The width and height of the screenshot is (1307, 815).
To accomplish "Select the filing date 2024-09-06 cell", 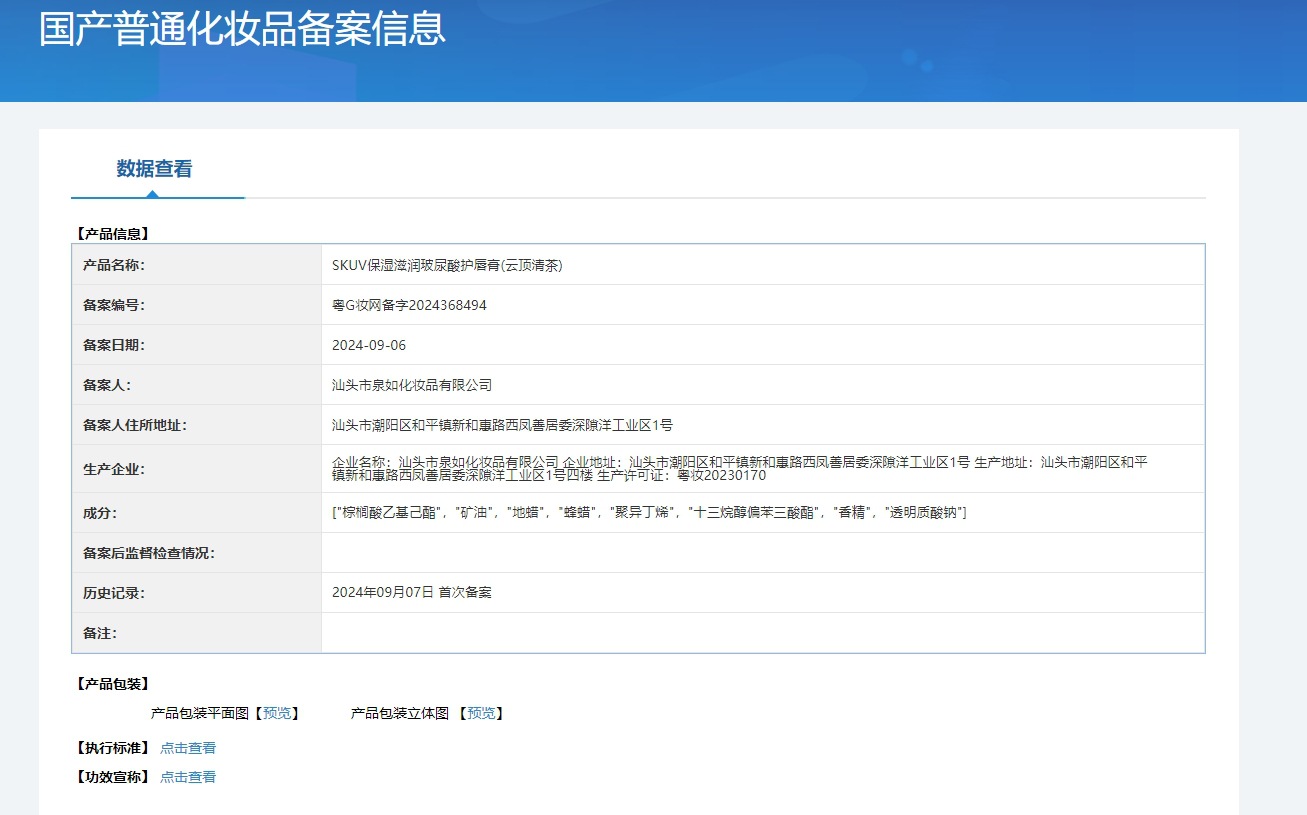I will tap(375, 344).
